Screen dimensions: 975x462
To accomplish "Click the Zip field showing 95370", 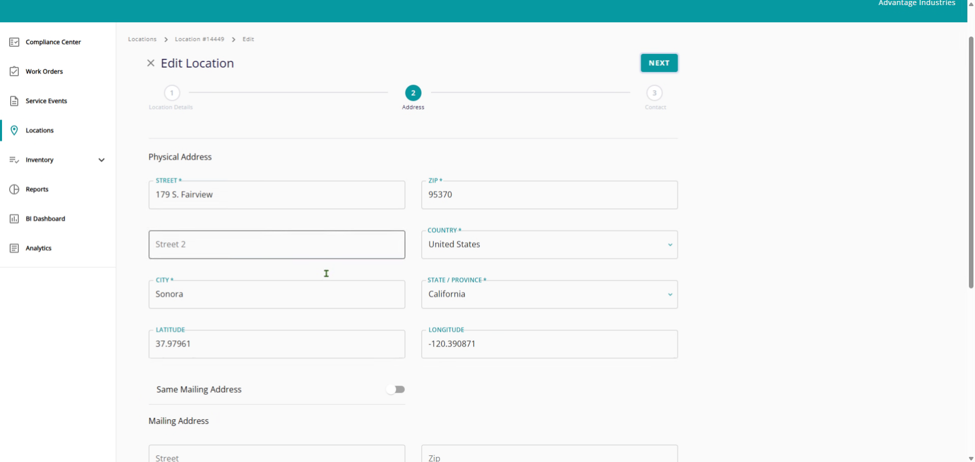I will click(x=550, y=195).
